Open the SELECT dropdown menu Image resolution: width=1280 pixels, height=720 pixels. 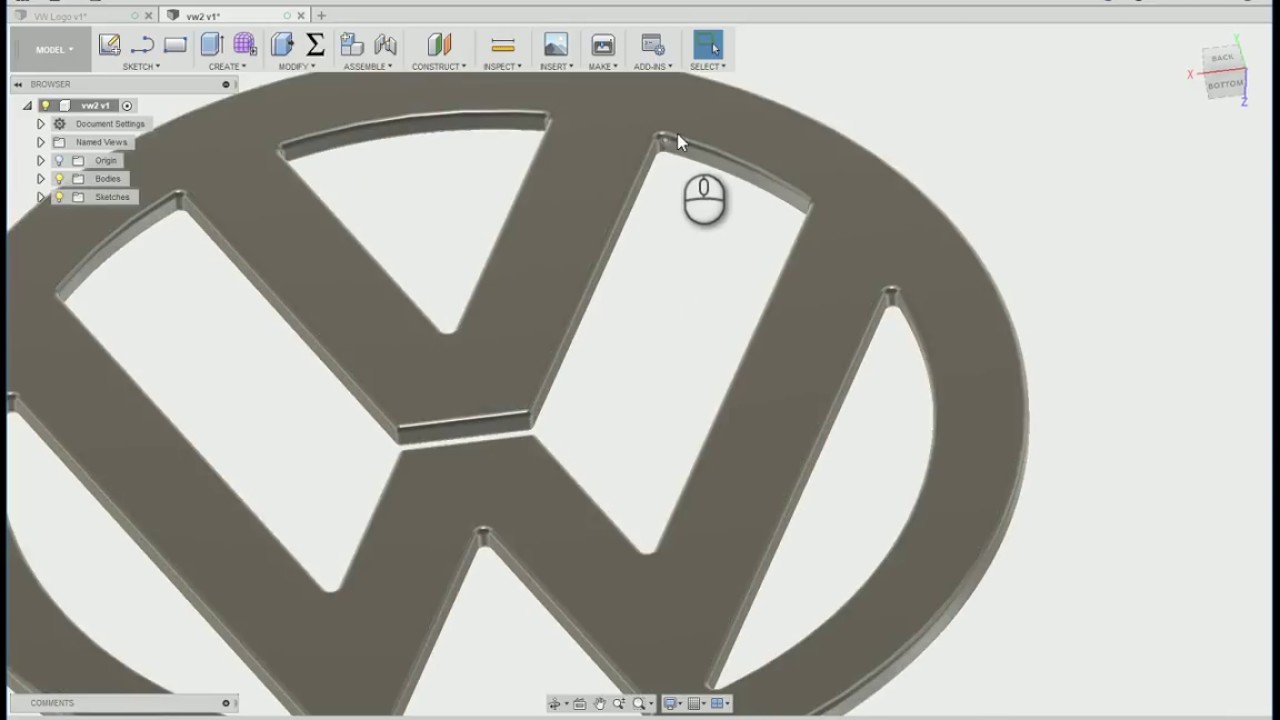708,67
